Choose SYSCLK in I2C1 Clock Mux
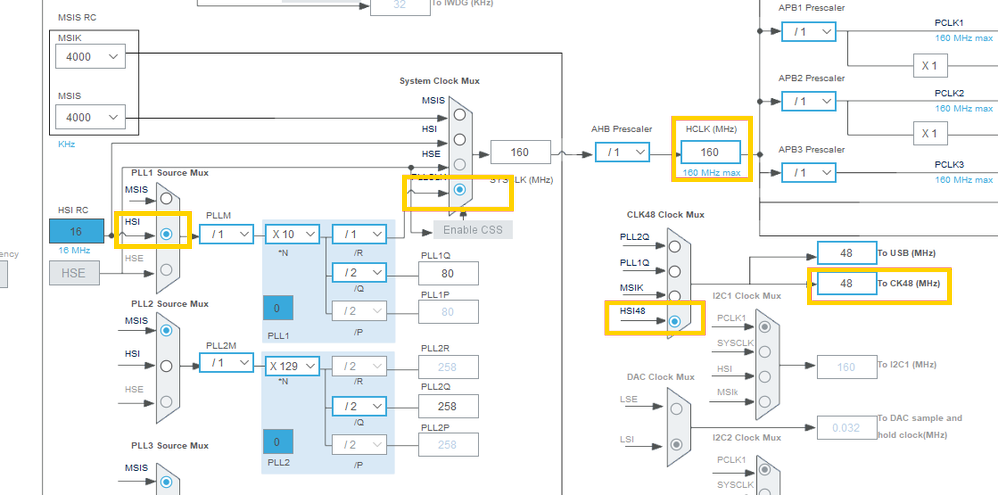 (x=764, y=351)
